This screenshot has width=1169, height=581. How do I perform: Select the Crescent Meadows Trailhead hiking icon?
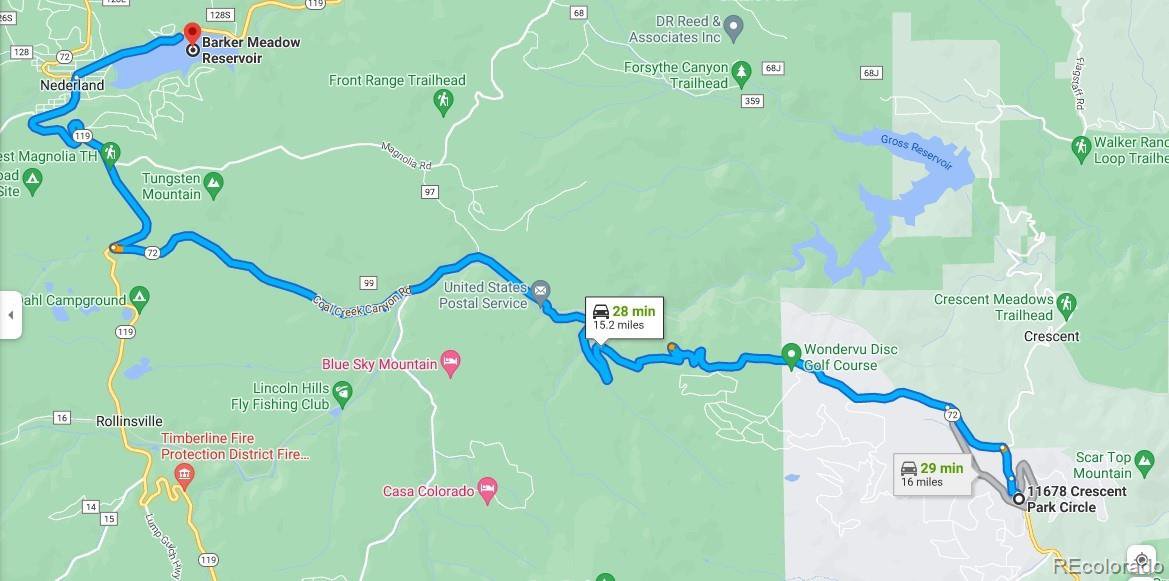point(1067,303)
